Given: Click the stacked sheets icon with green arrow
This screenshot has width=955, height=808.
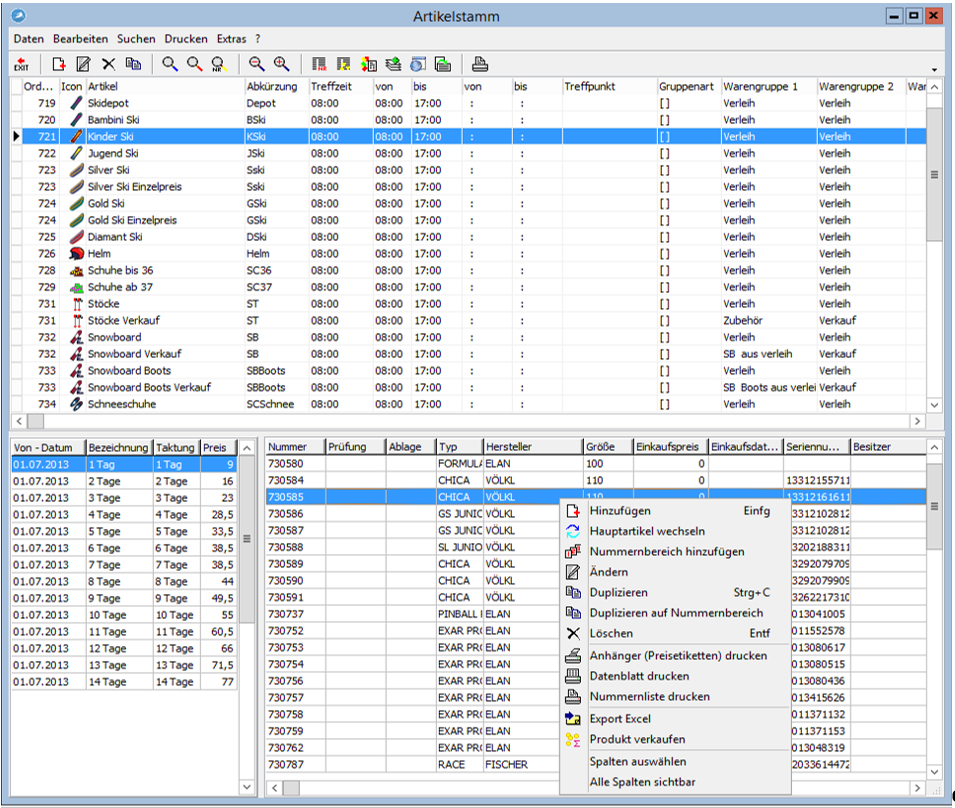Looking at the screenshot, I should tap(393, 64).
